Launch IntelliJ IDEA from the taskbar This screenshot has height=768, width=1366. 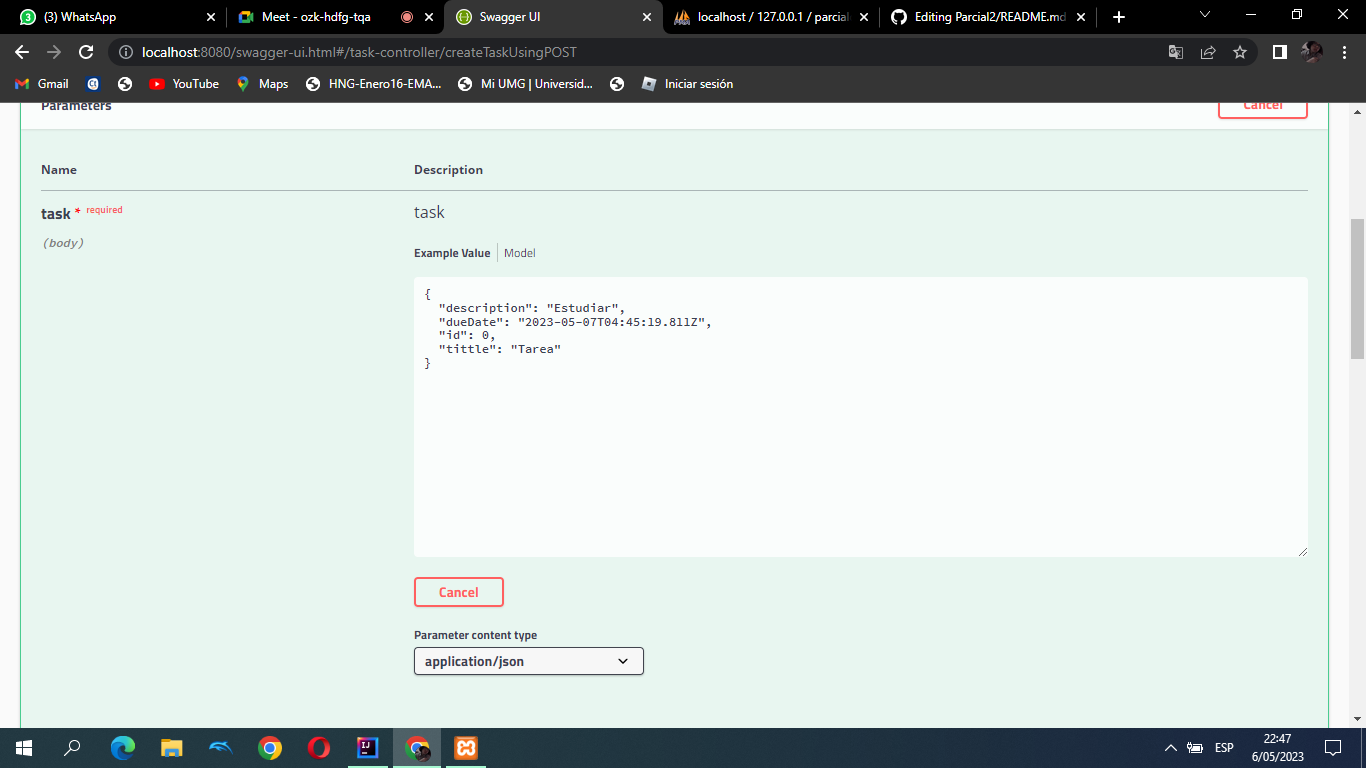[368, 747]
